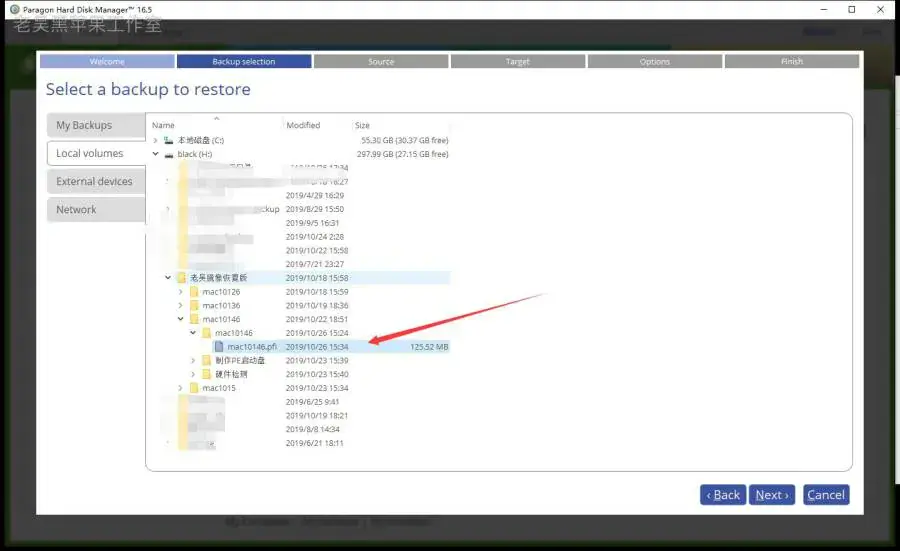The width and height of the screenshot is (900, 551).
Task: Sort by the Modified column header
Action: 303,125
